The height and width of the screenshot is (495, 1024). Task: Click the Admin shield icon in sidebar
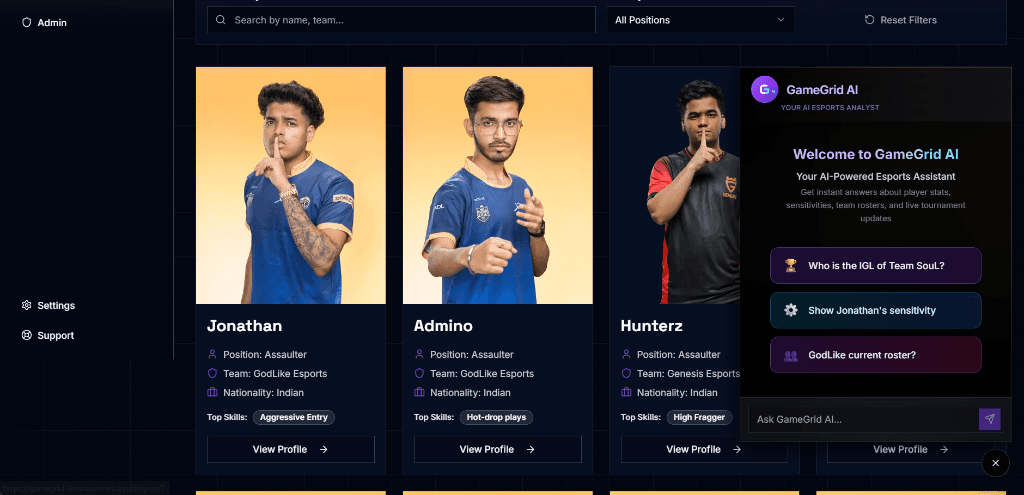(27, 23)
